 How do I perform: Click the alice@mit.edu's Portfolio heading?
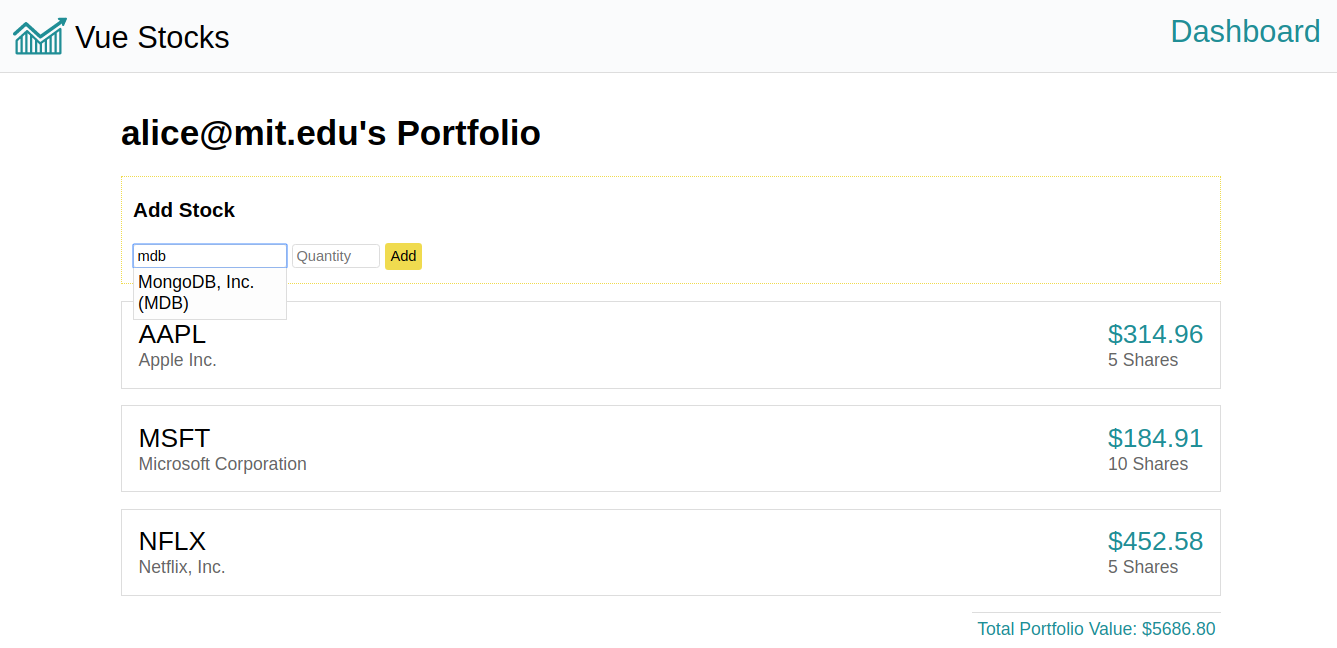pos(331,133)
